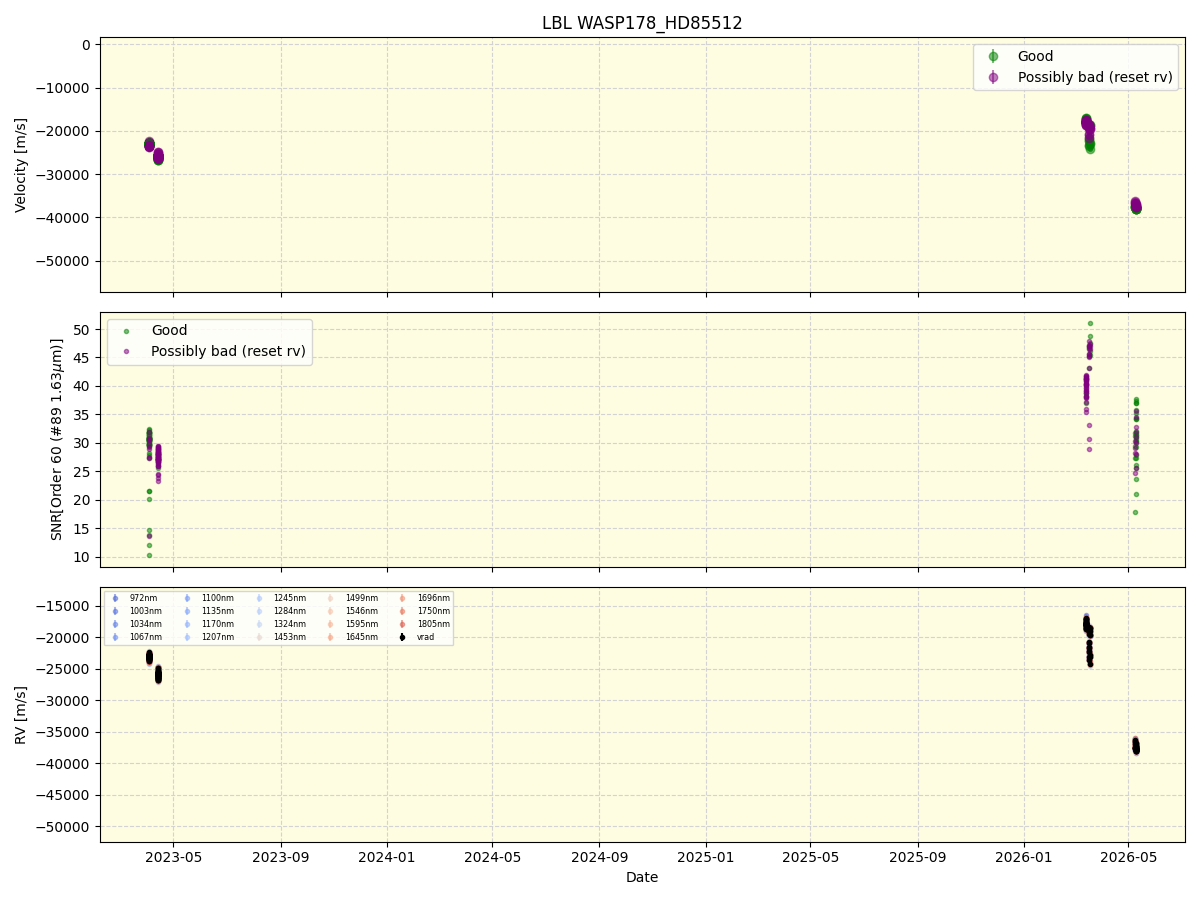Click the −45000 tick on the RV axis
The image size is (1200, 900).
click(65, 796)
